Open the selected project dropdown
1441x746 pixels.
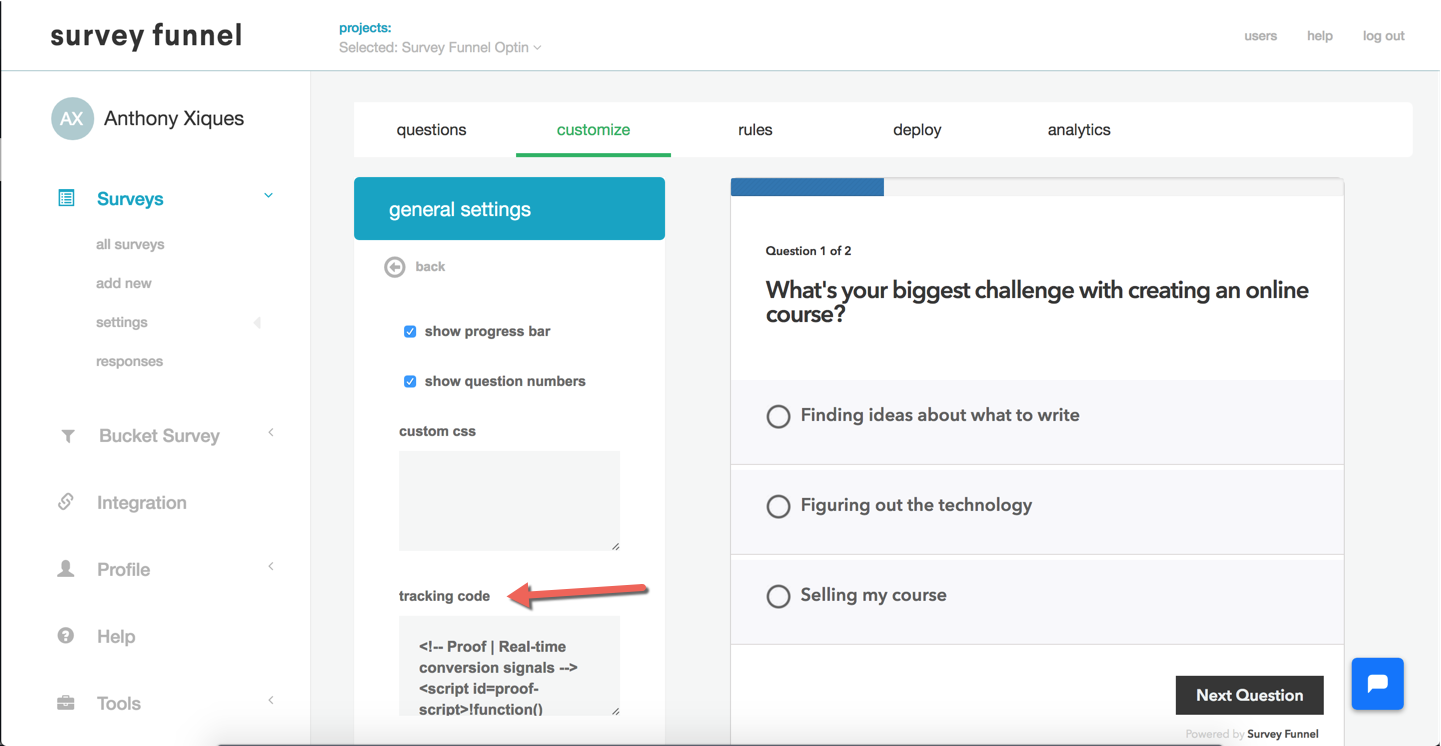click(440, 47)
